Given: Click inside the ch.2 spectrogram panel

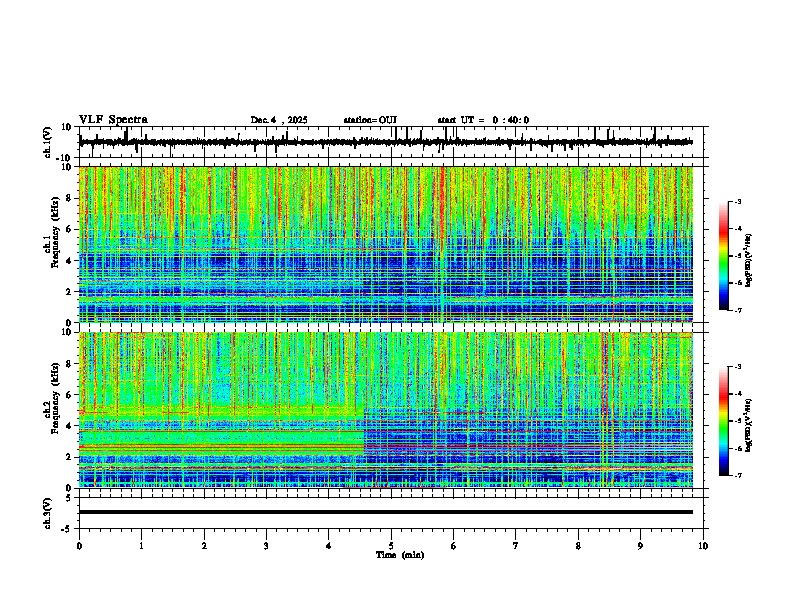Looking at the screenshot, I should (386, 410).
